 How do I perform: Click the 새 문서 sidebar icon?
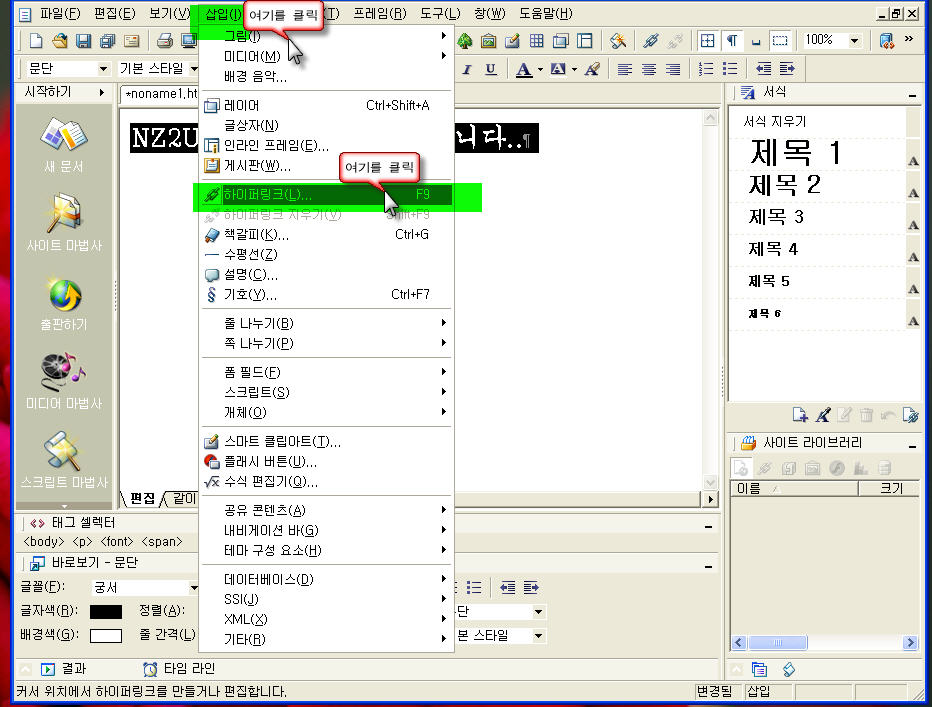64,136
